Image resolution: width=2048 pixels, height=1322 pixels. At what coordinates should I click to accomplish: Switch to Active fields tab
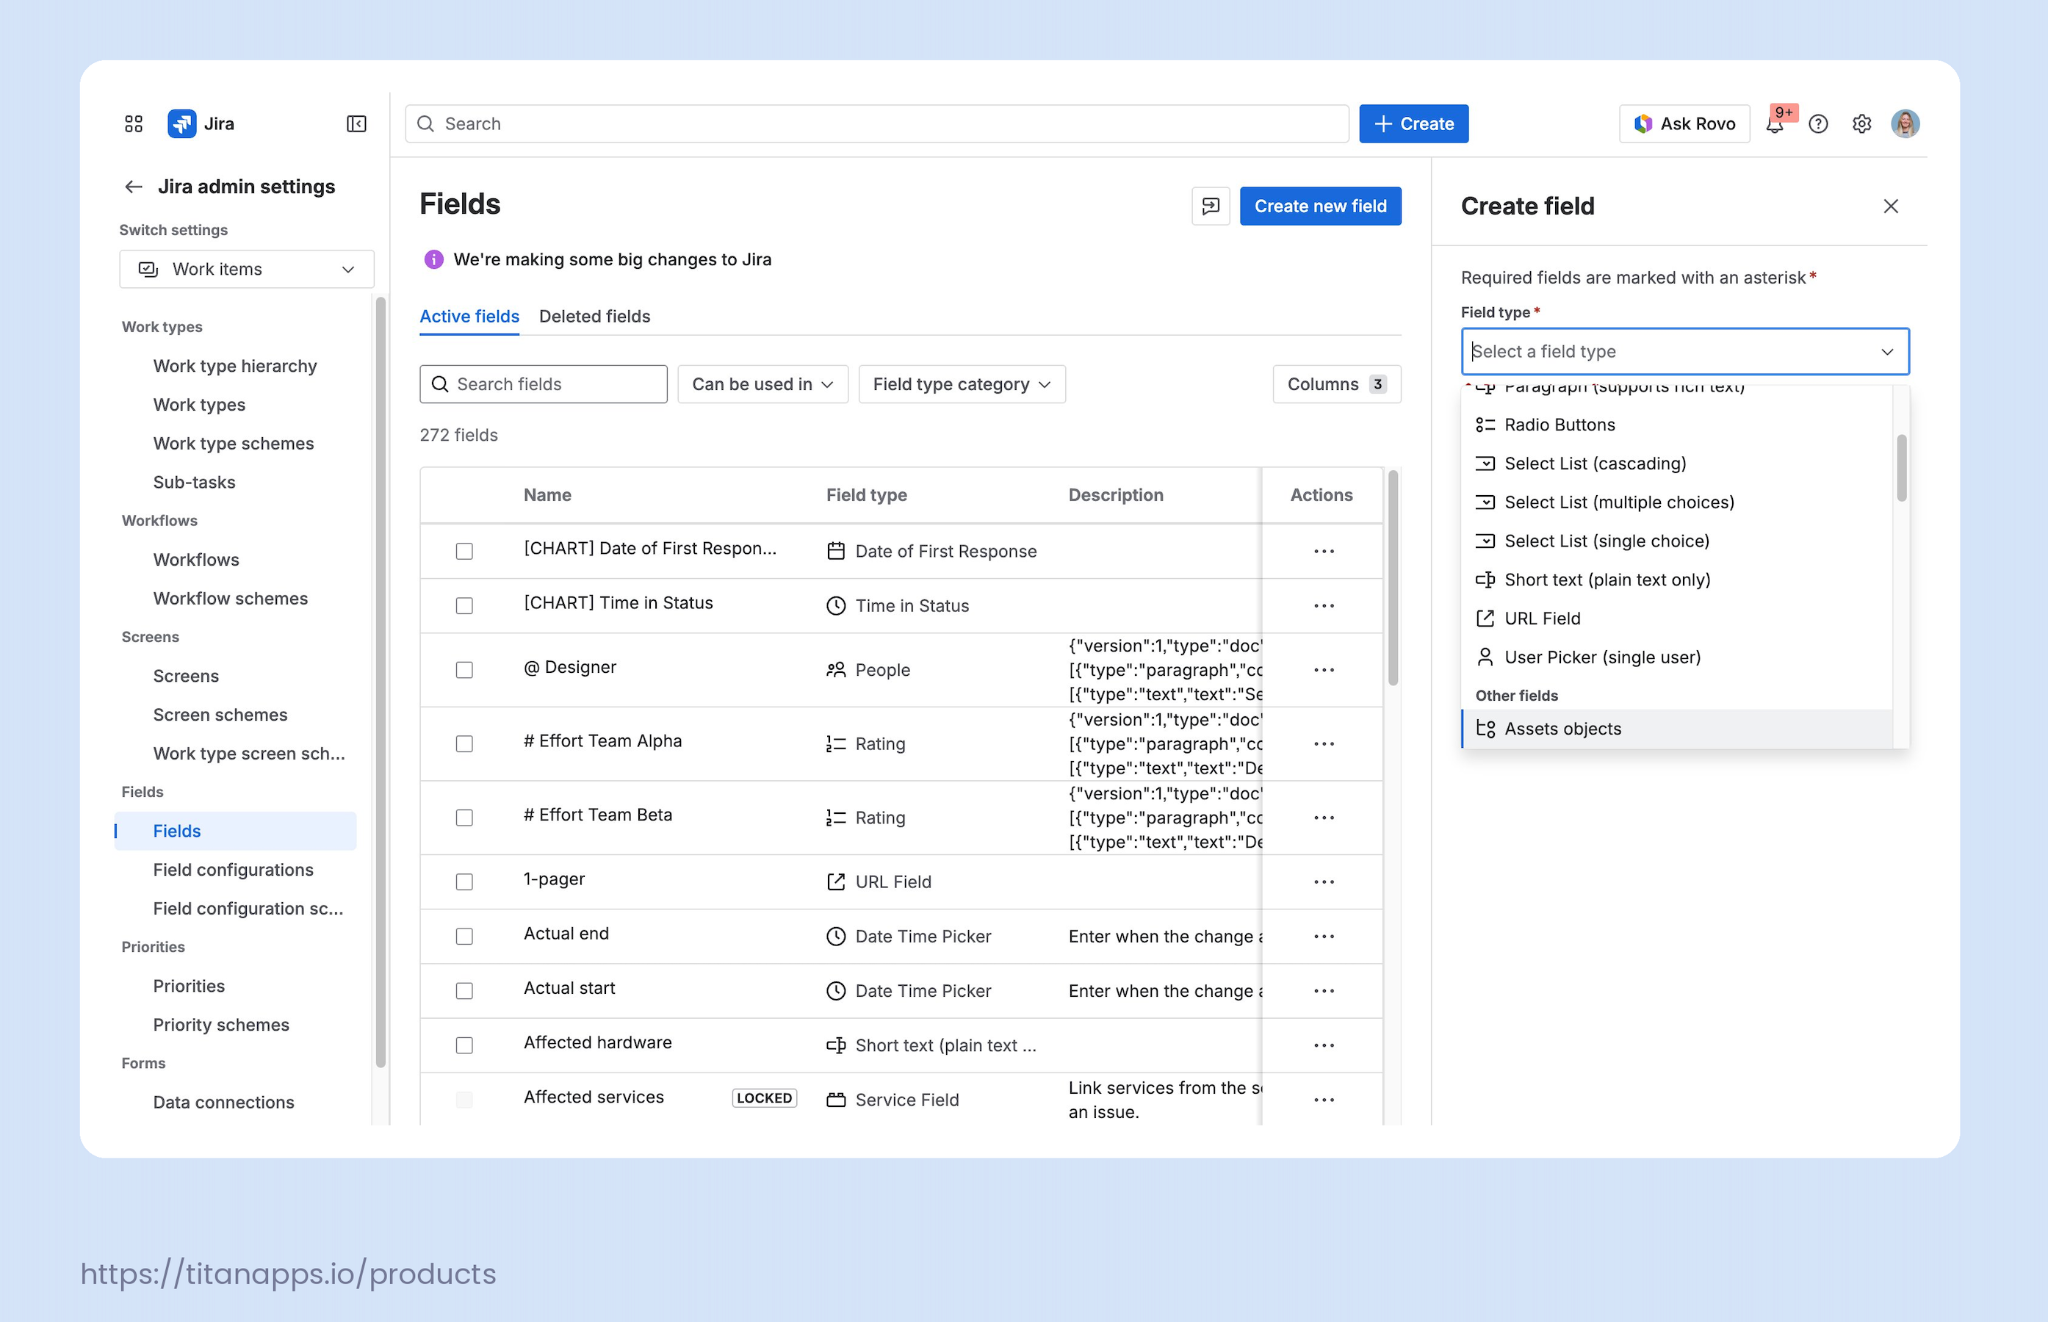(x=469, y=316)
